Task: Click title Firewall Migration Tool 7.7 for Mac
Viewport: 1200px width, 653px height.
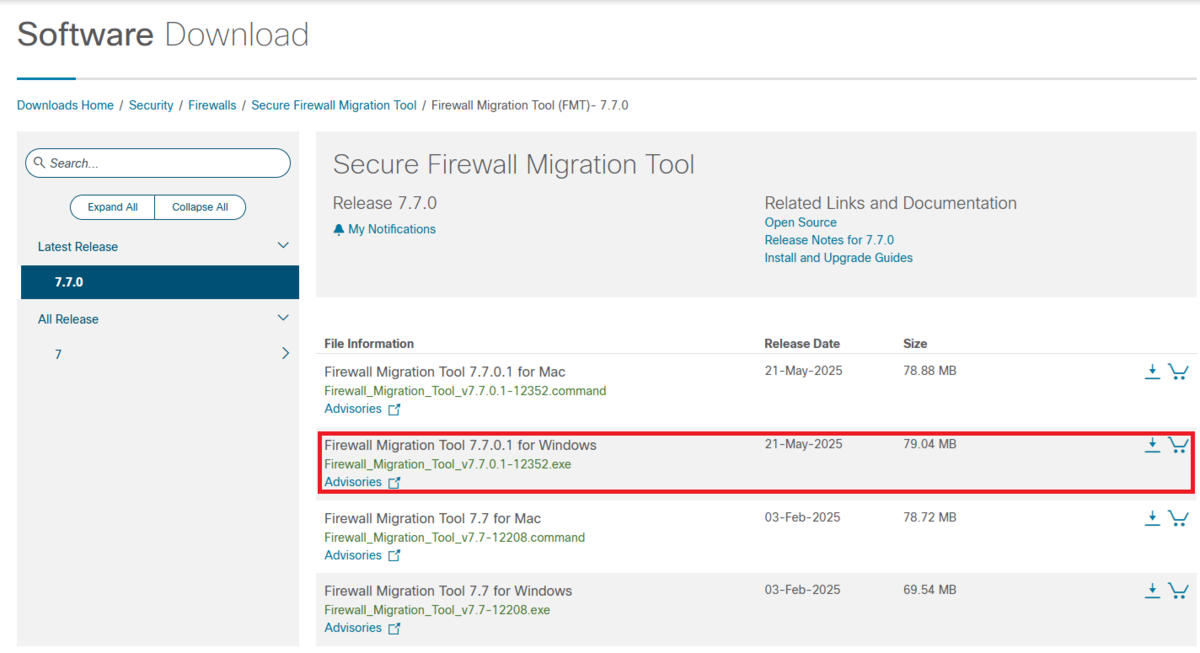Action: [433, 518]
